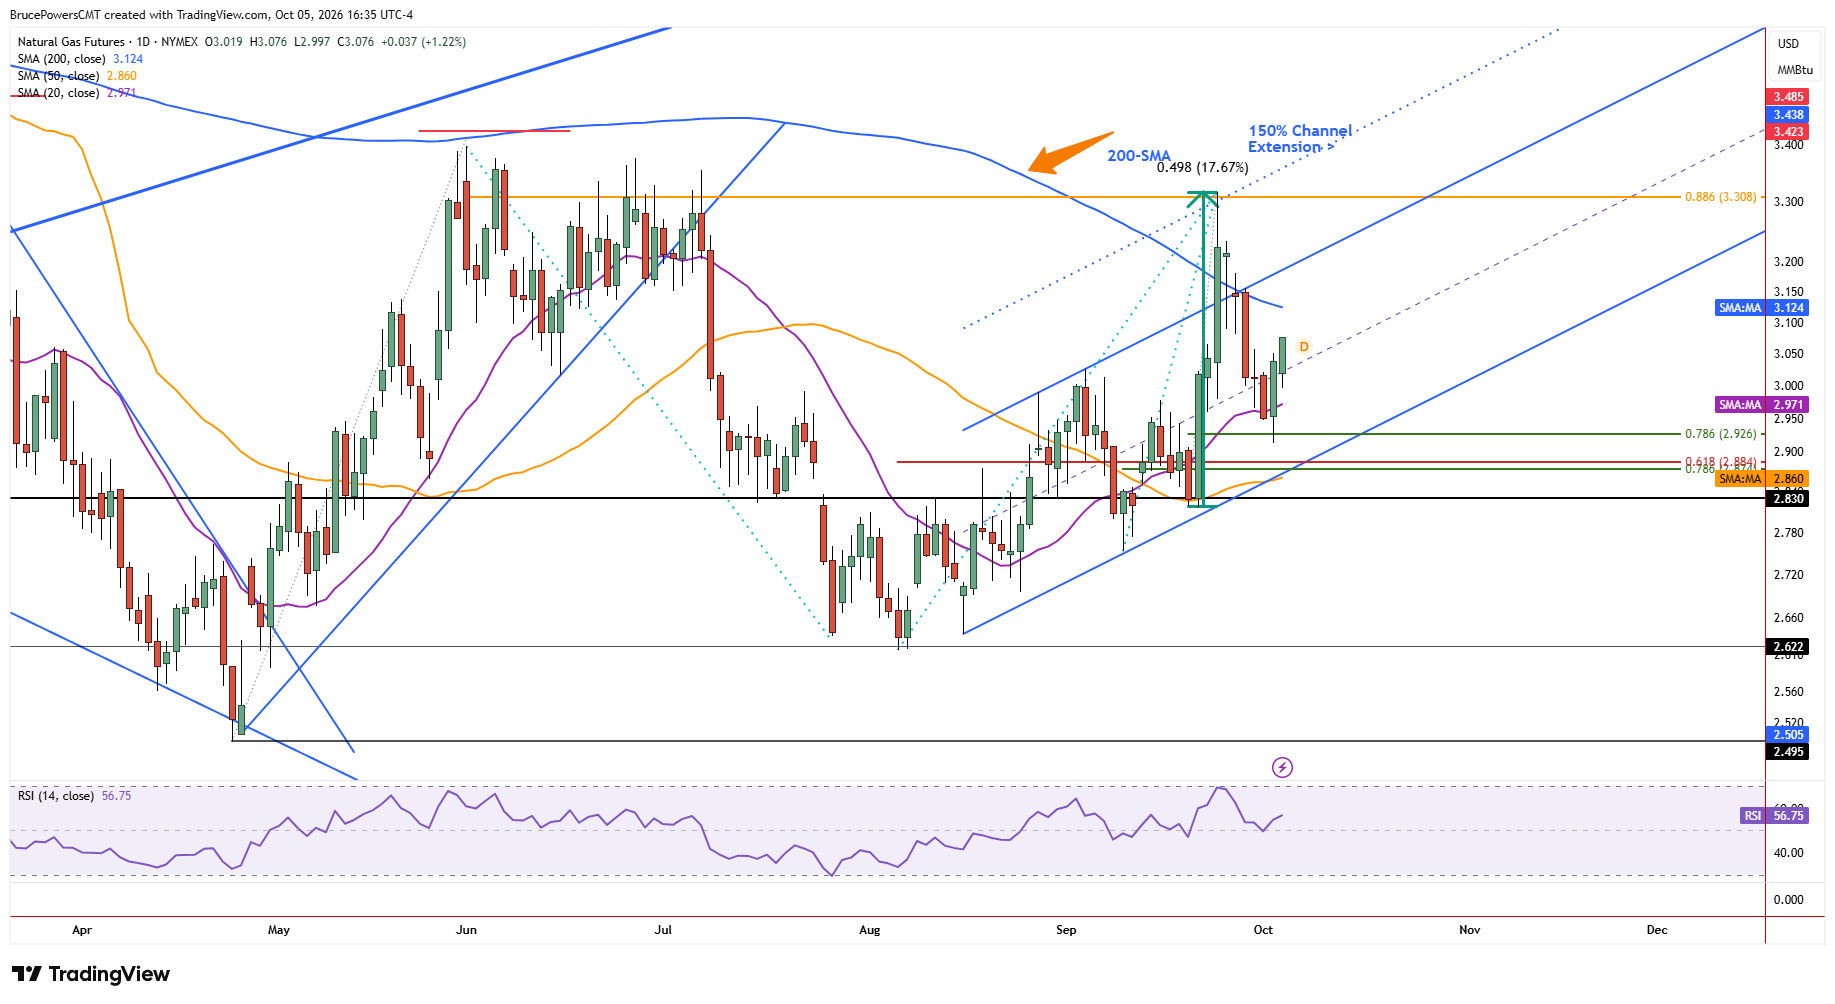This screenshot has width=1835, height=1004.
Task: Click the SMA (200, close) indicator legend
Action: pyautogui.click(x=80, y=59)
